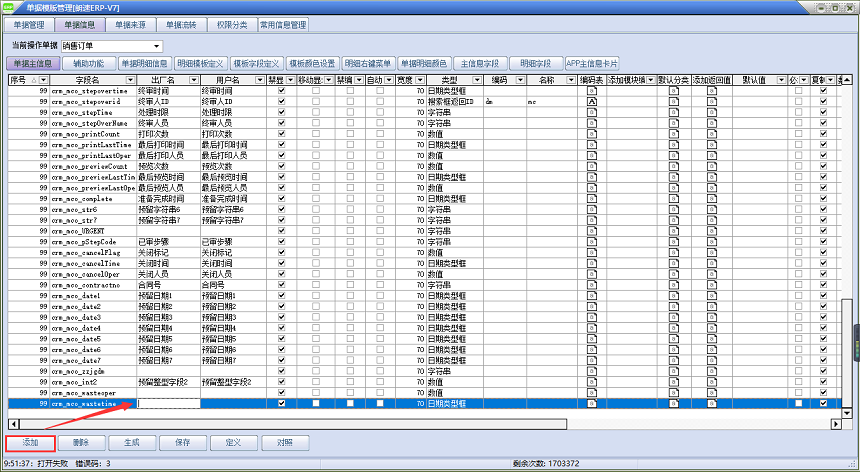Switch to 单据来源 tab

pyautogui.click(x=131, y=25)
